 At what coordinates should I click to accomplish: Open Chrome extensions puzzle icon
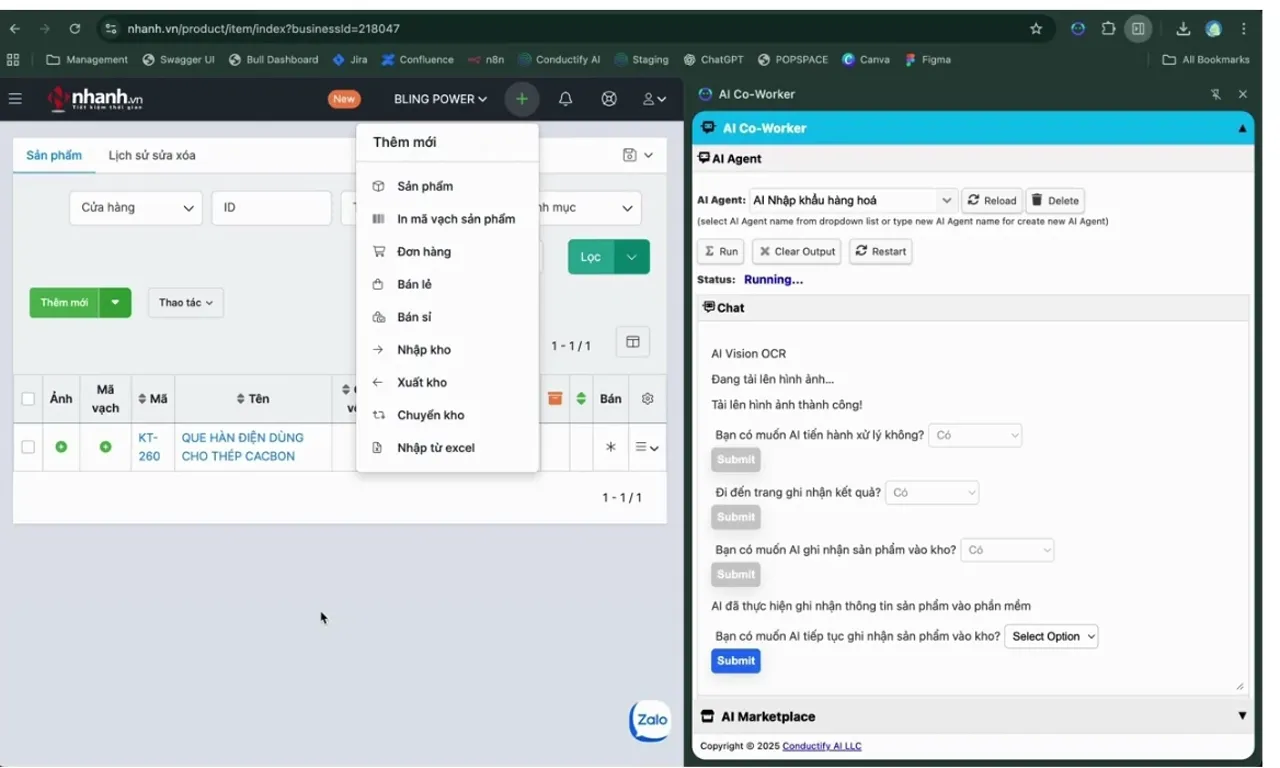tap(1108, 28)
